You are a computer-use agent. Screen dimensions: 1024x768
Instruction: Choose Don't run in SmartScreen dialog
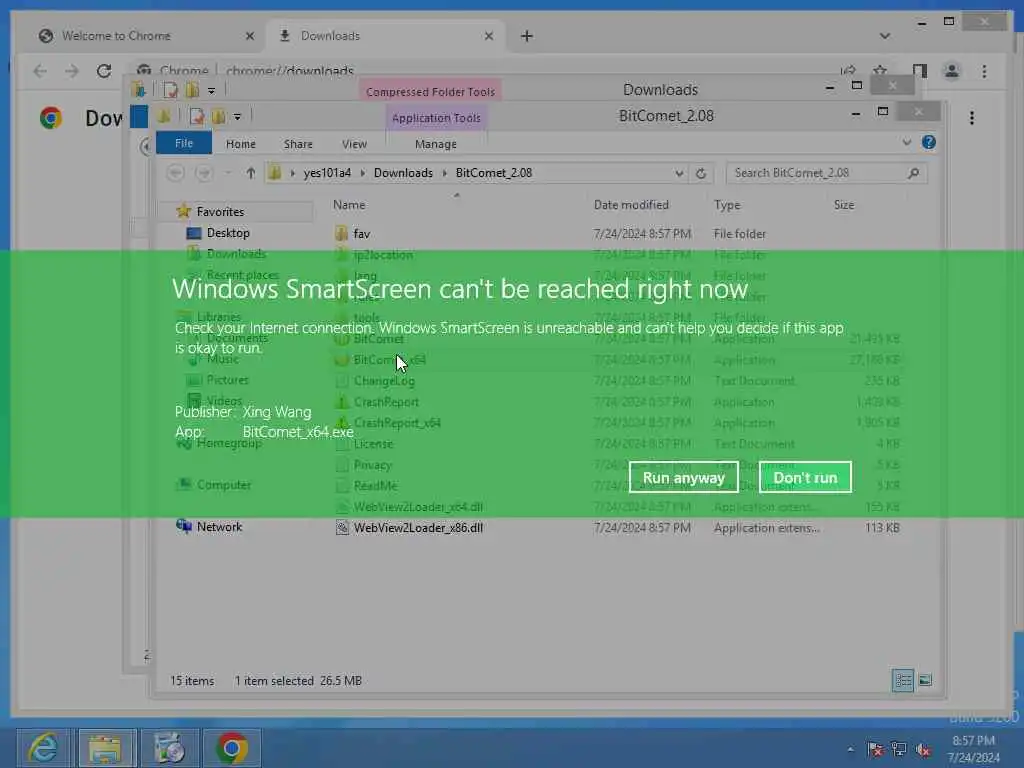[805, 477]
